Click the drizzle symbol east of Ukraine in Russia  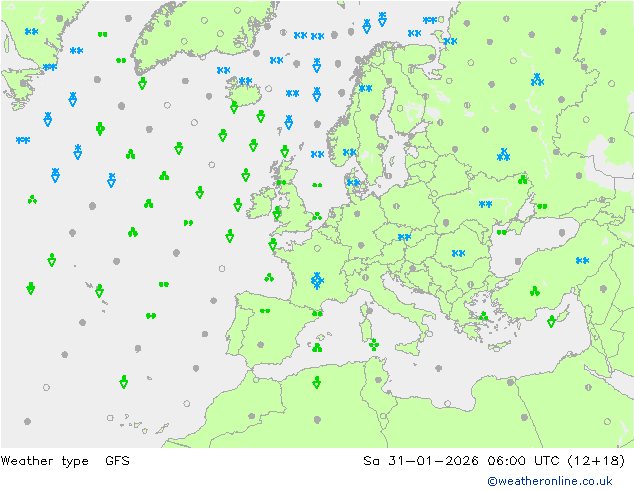pos(542,207)
